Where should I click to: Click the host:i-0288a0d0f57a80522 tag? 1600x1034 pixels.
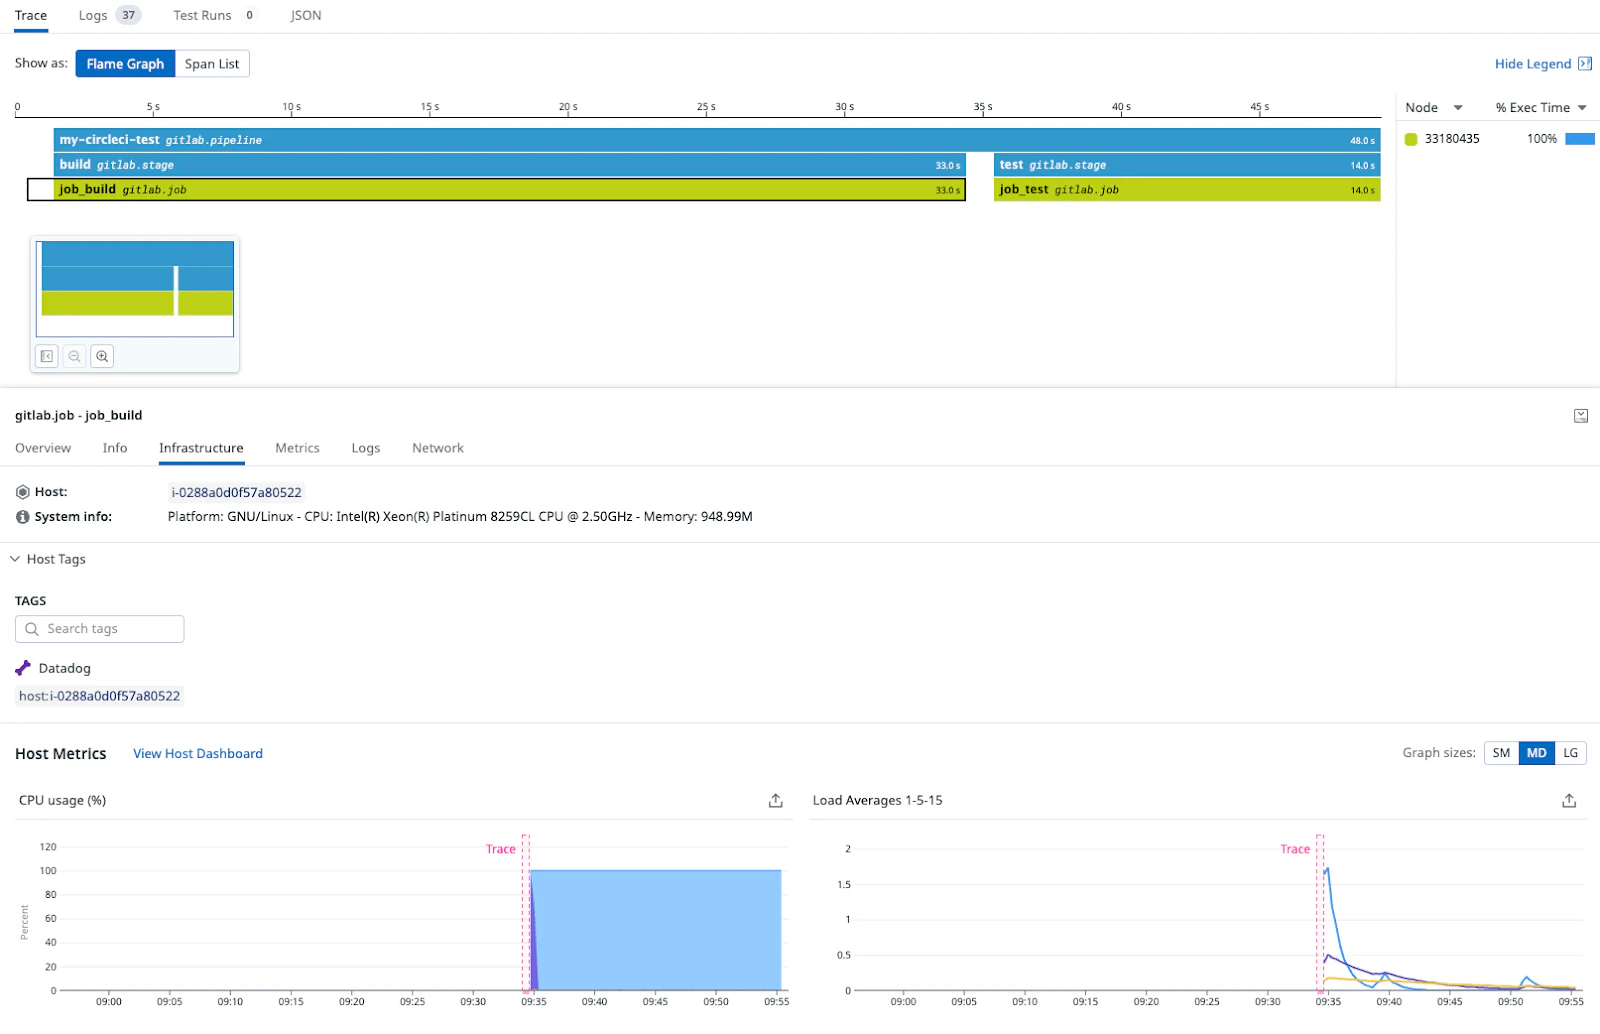click(99, 696)
